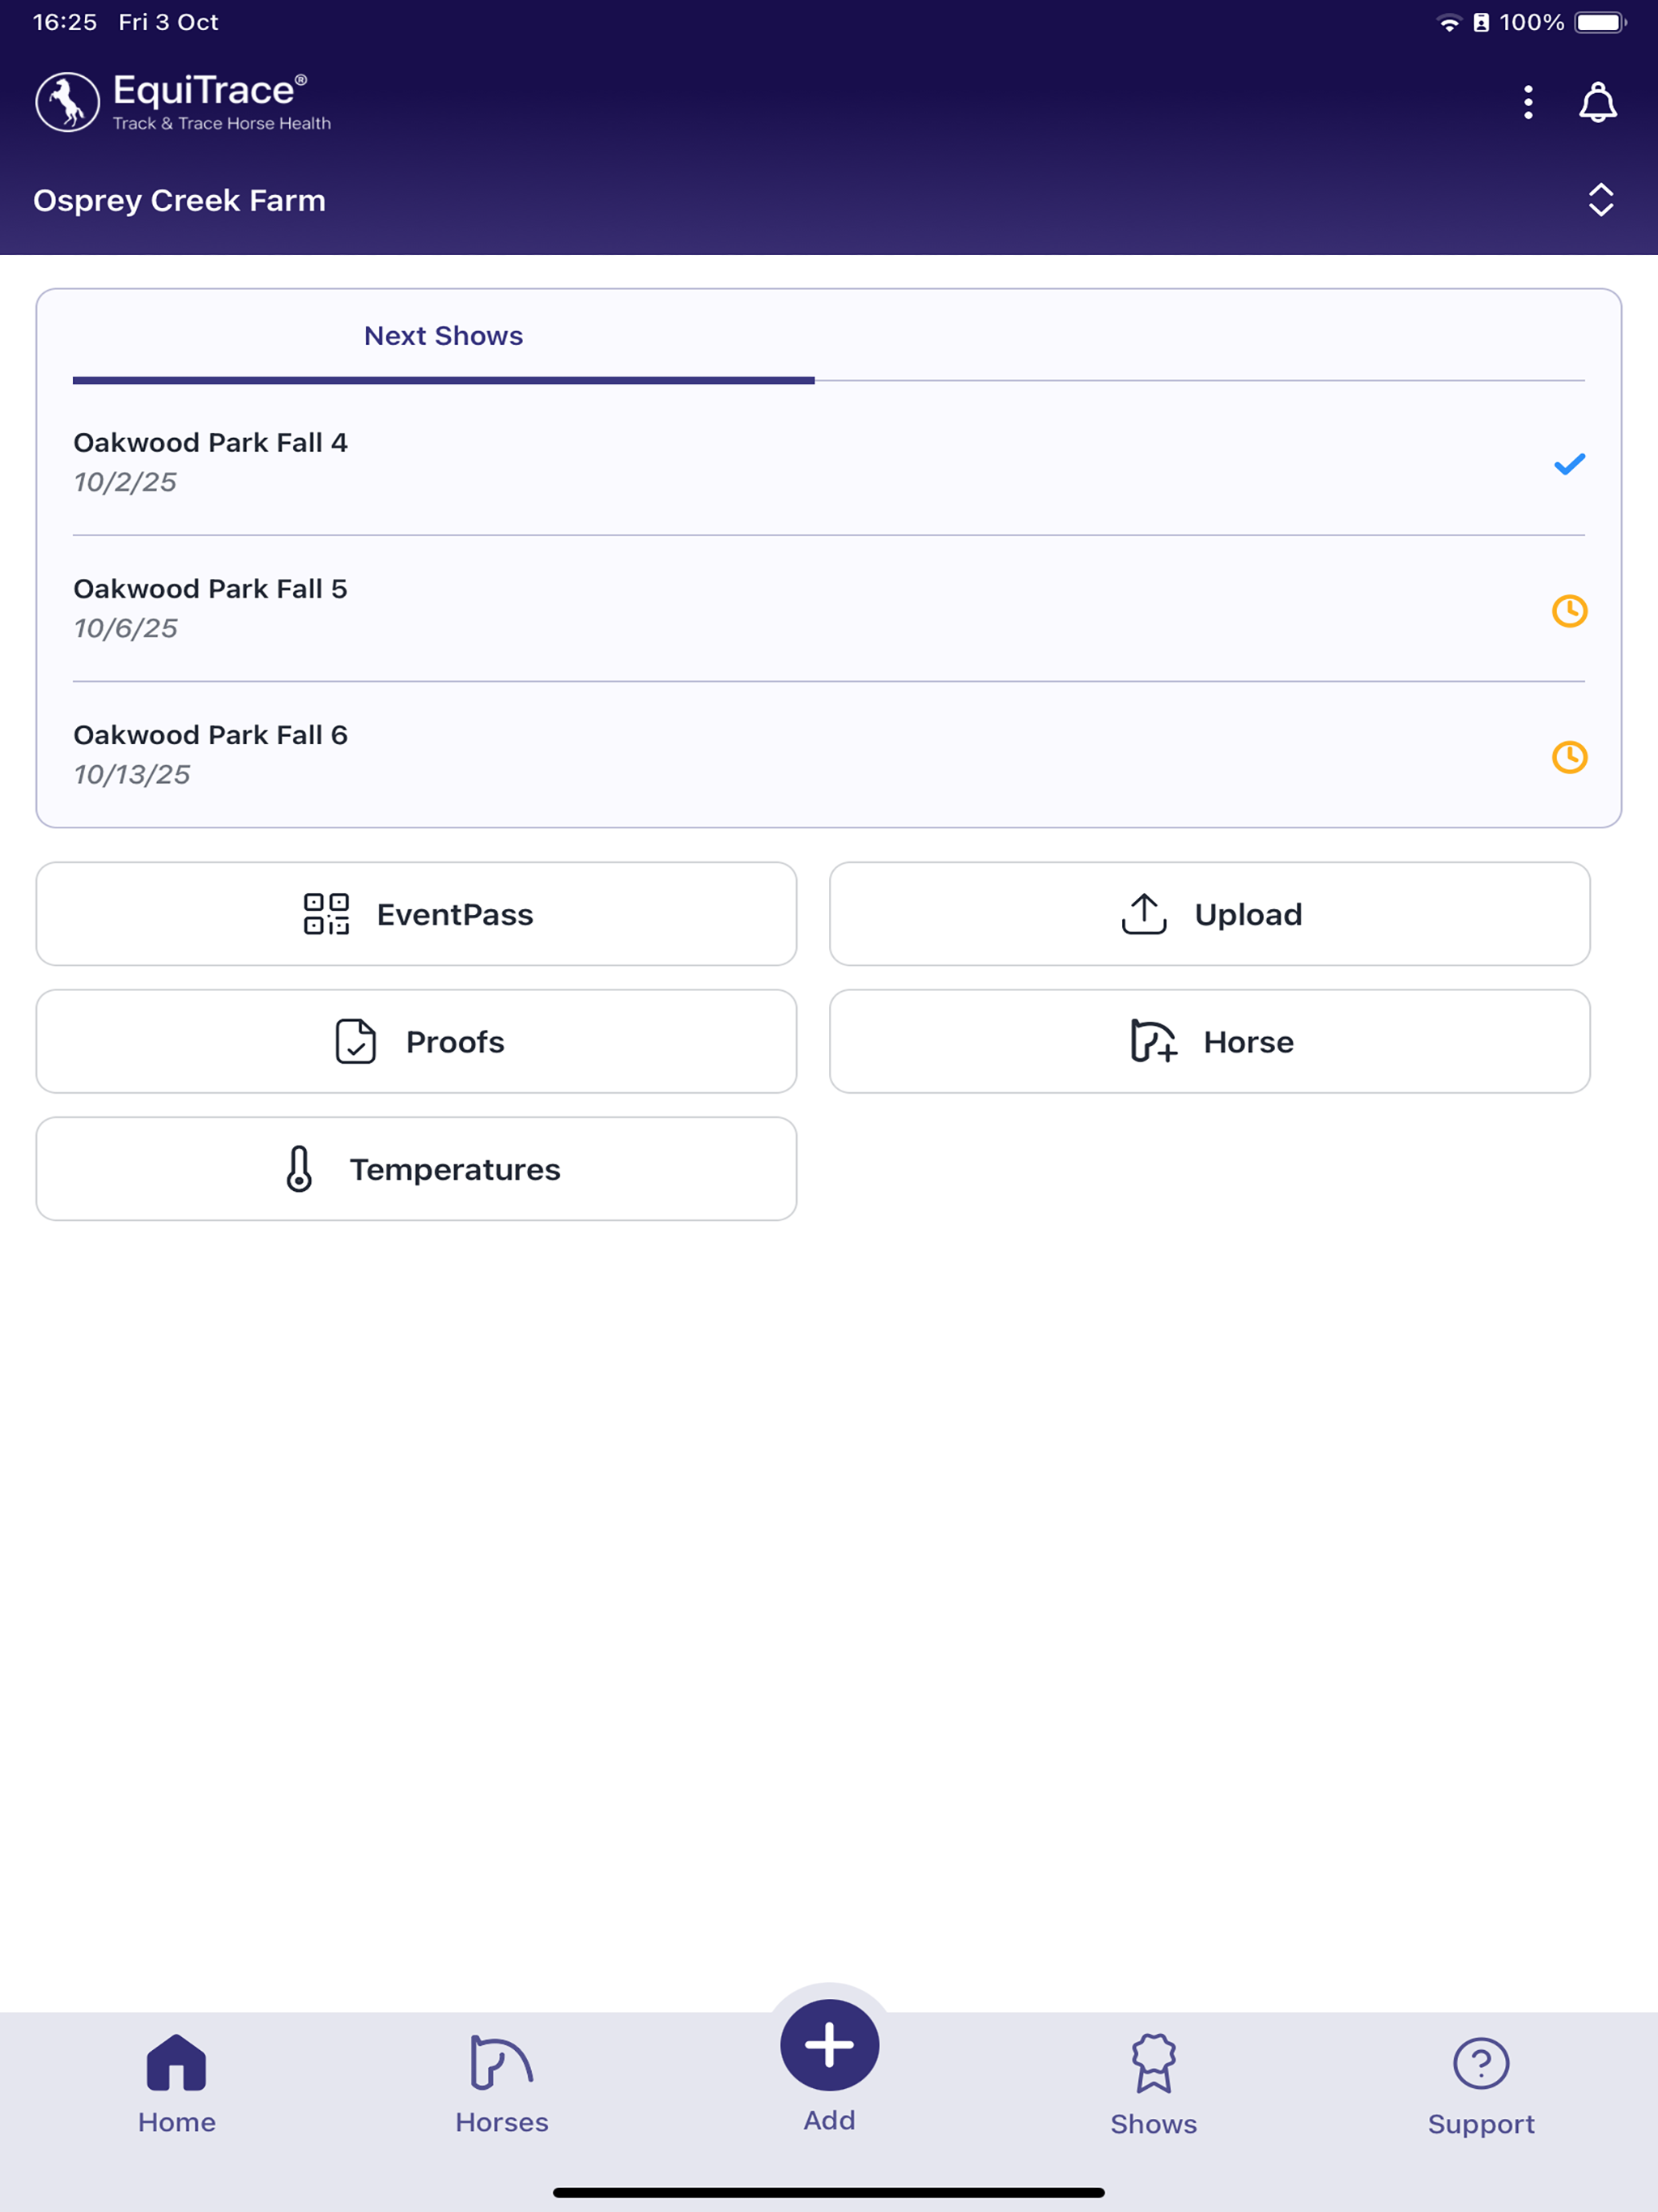Open the Oakwood Park Fall 6 show
The height and width of the screenshot is (2212, 1658).
tap(828, 755)
